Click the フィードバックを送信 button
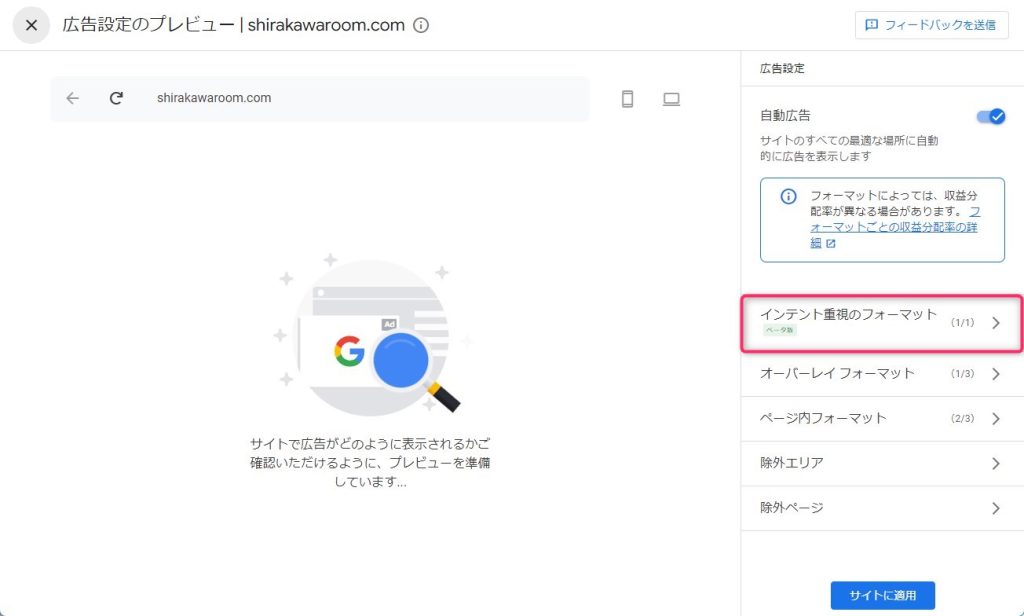Viewport: 1024px width, 616px height. 931,25
